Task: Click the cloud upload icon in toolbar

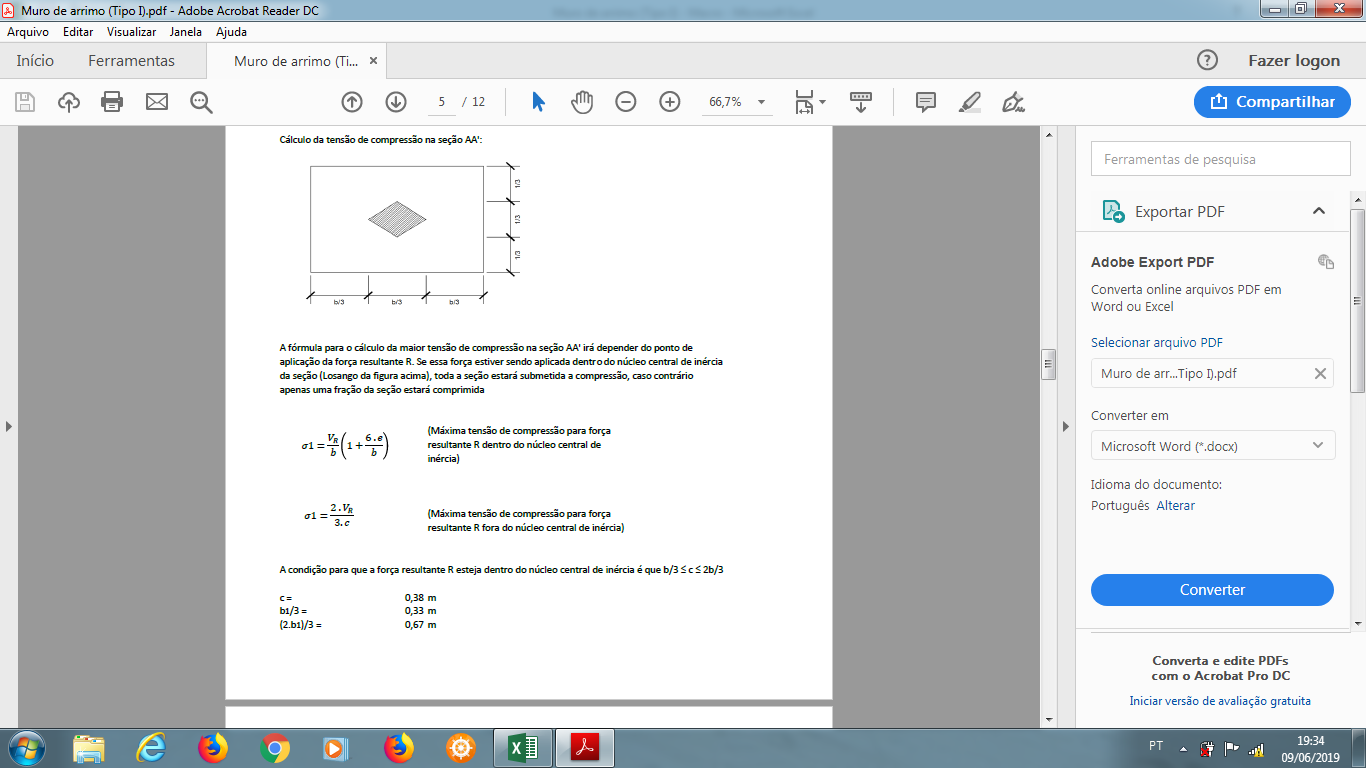Action: tap(69, 102)
